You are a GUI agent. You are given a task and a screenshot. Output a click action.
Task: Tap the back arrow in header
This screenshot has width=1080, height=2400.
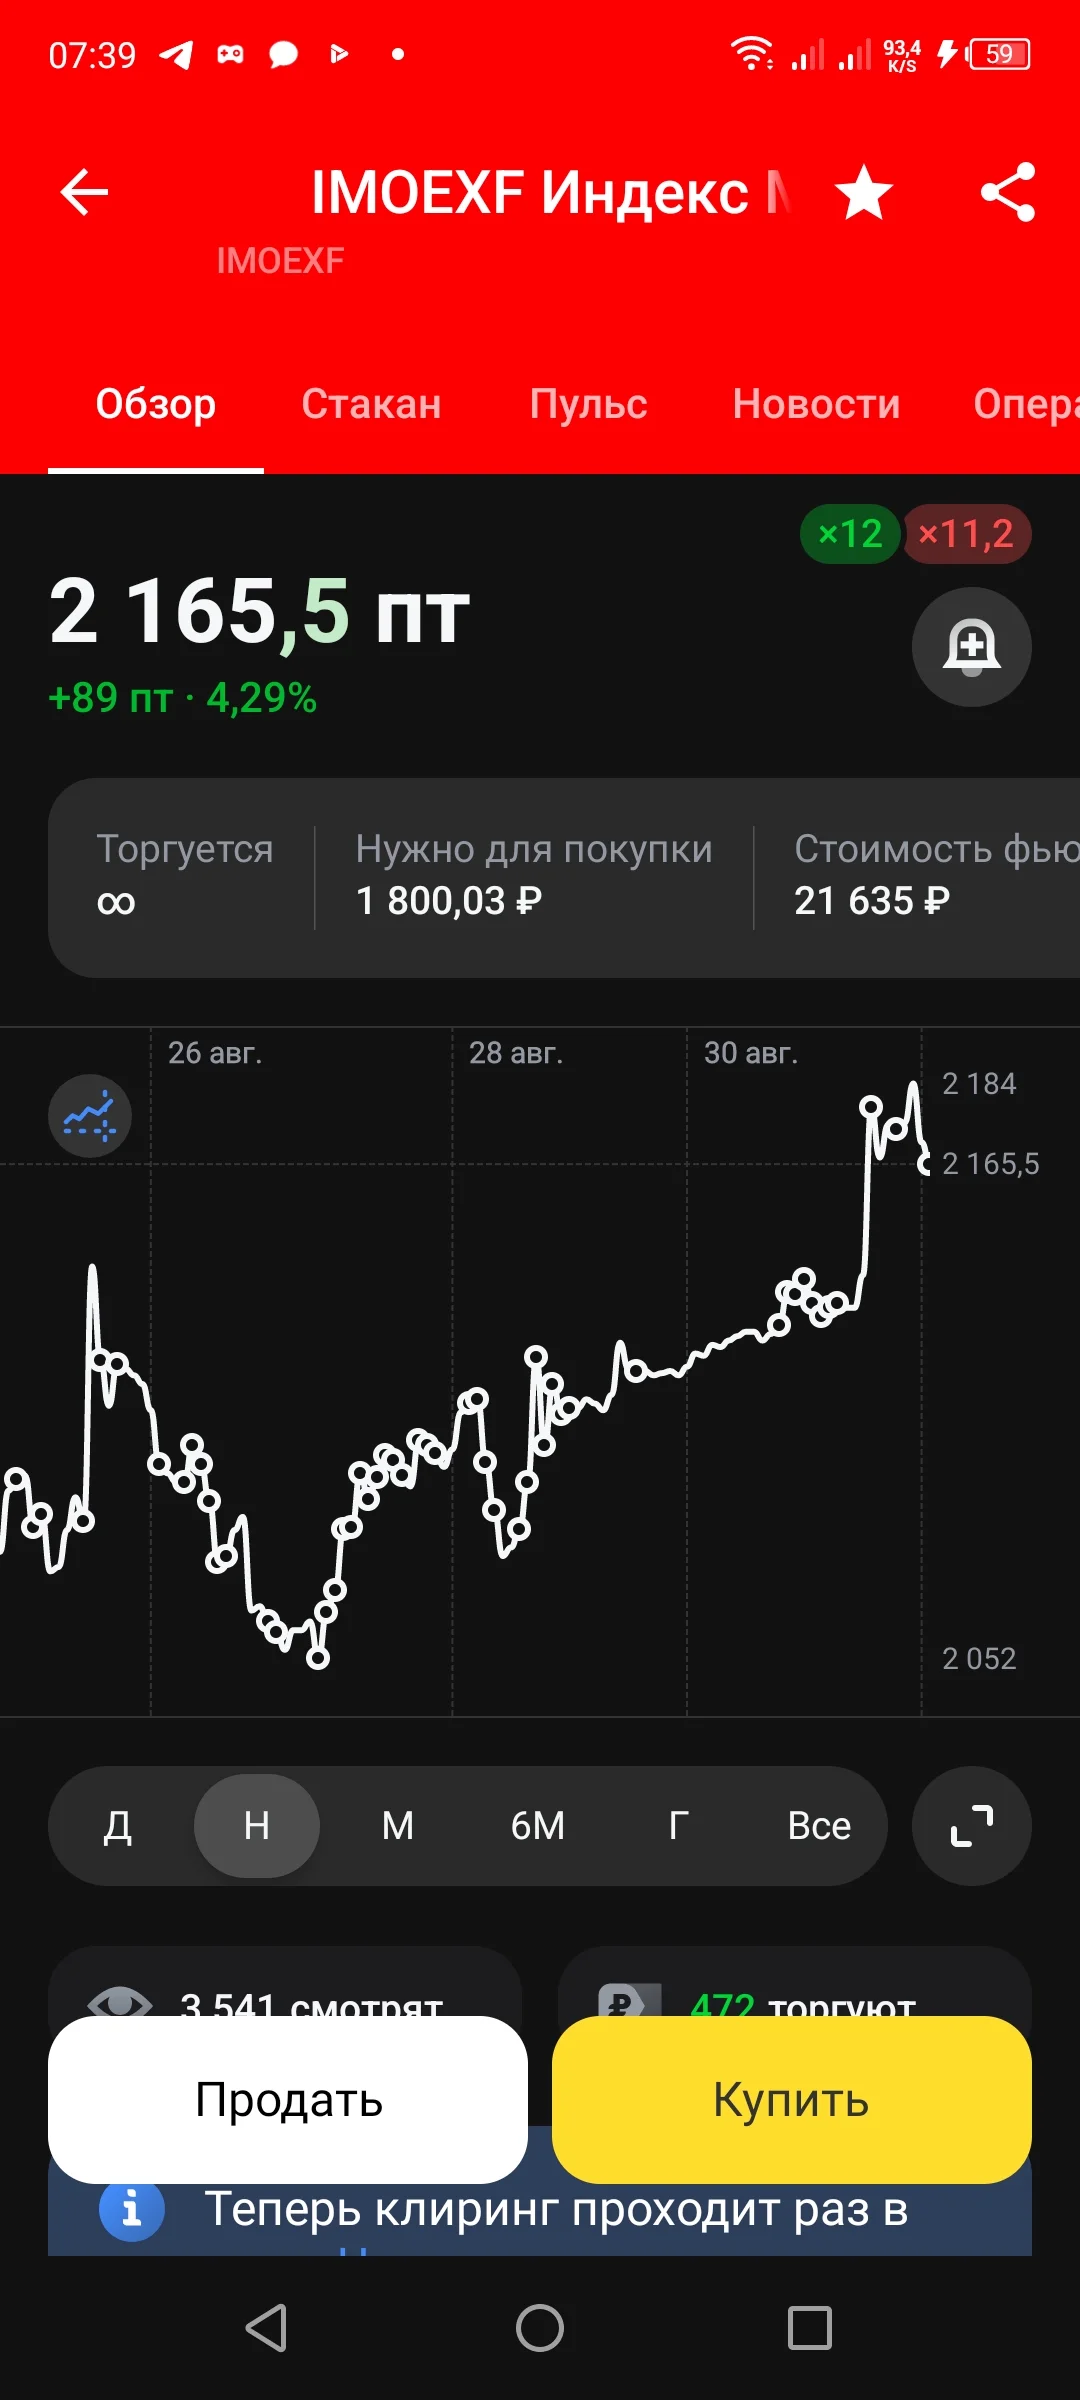click(84, 192)
